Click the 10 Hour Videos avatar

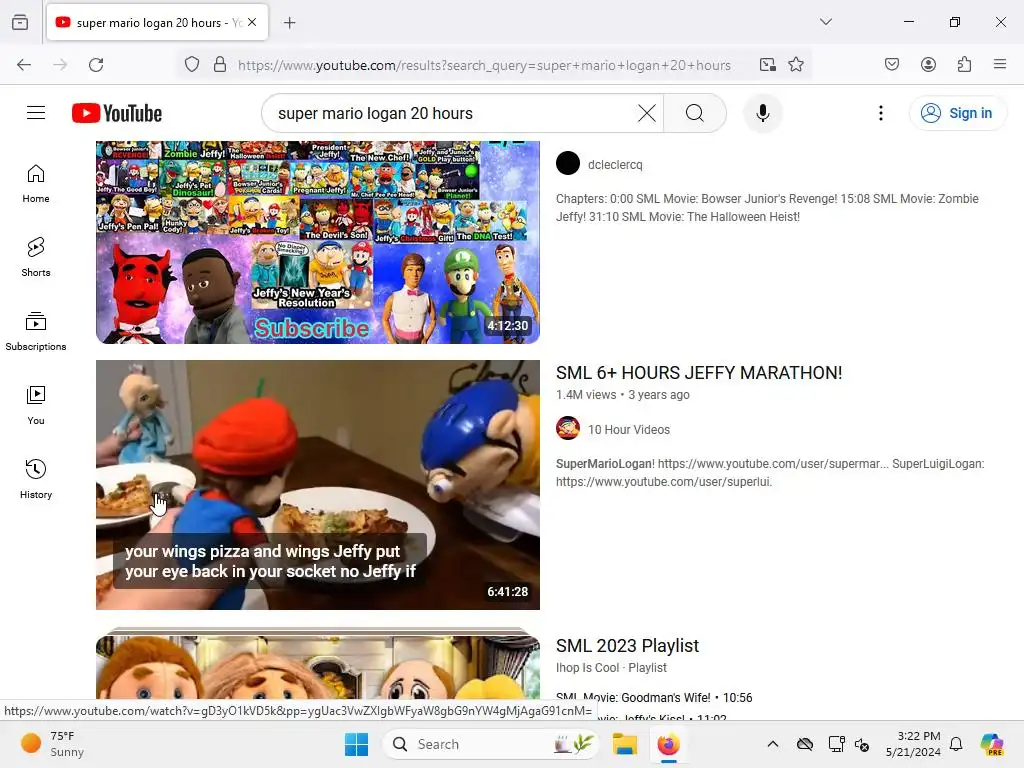568,428
